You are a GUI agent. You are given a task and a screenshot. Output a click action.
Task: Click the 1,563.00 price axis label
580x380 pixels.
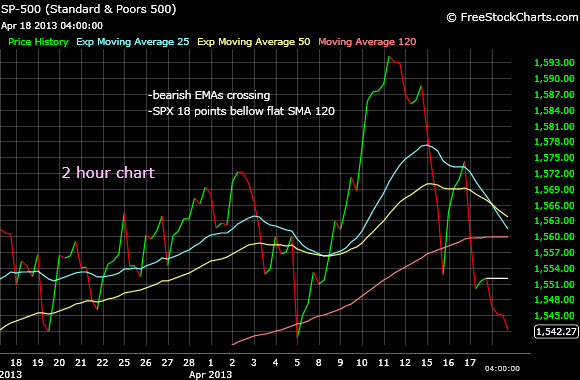(554, 221)
